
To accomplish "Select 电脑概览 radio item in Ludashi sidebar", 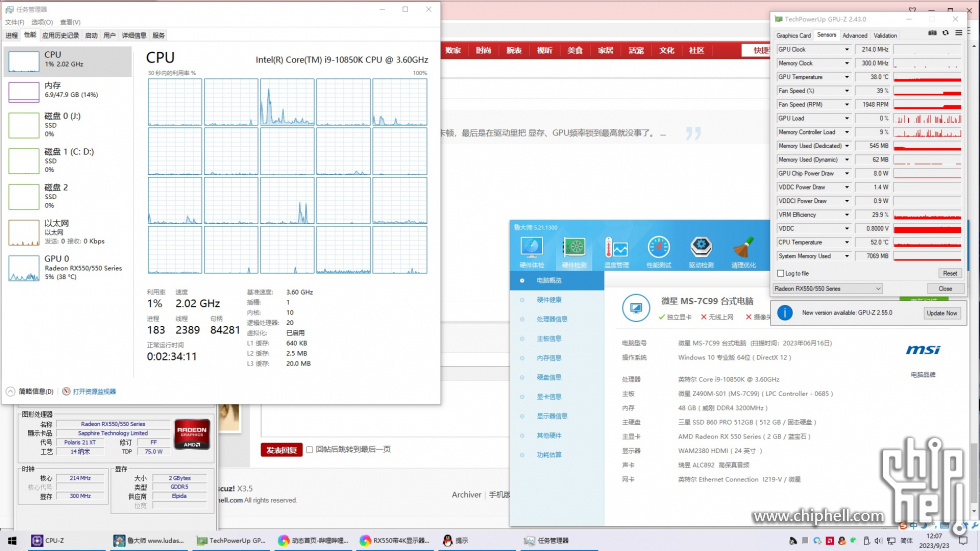I will 558,280.
